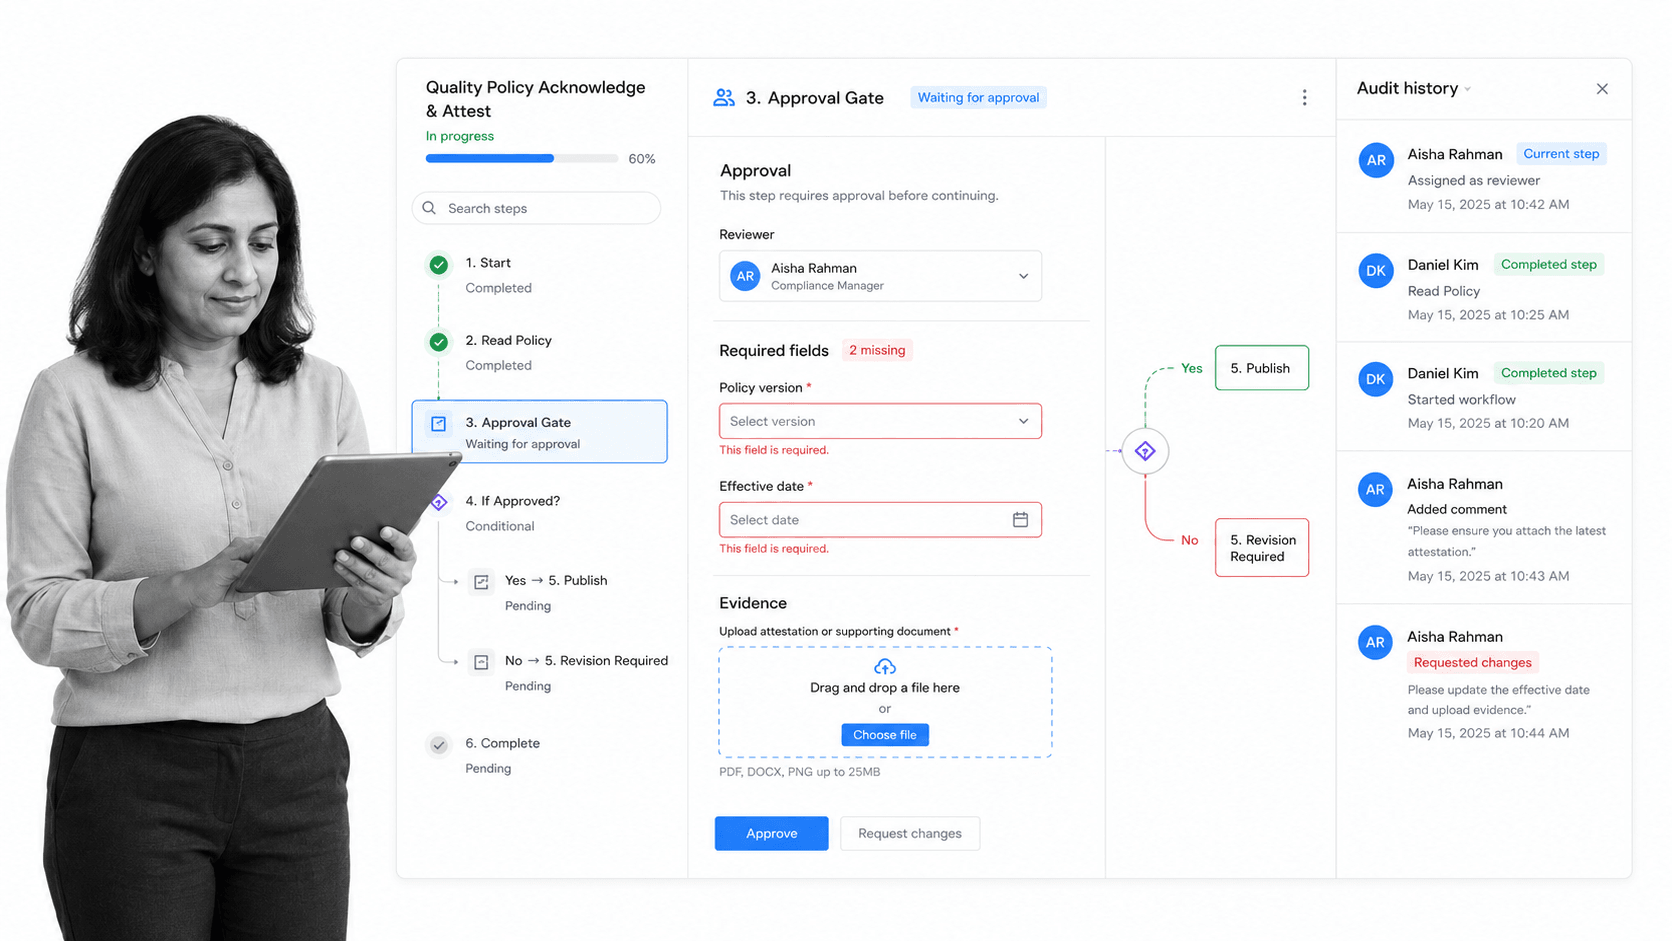
Task: Close the Audit history panel
Action: click(x=1602, y=89)
